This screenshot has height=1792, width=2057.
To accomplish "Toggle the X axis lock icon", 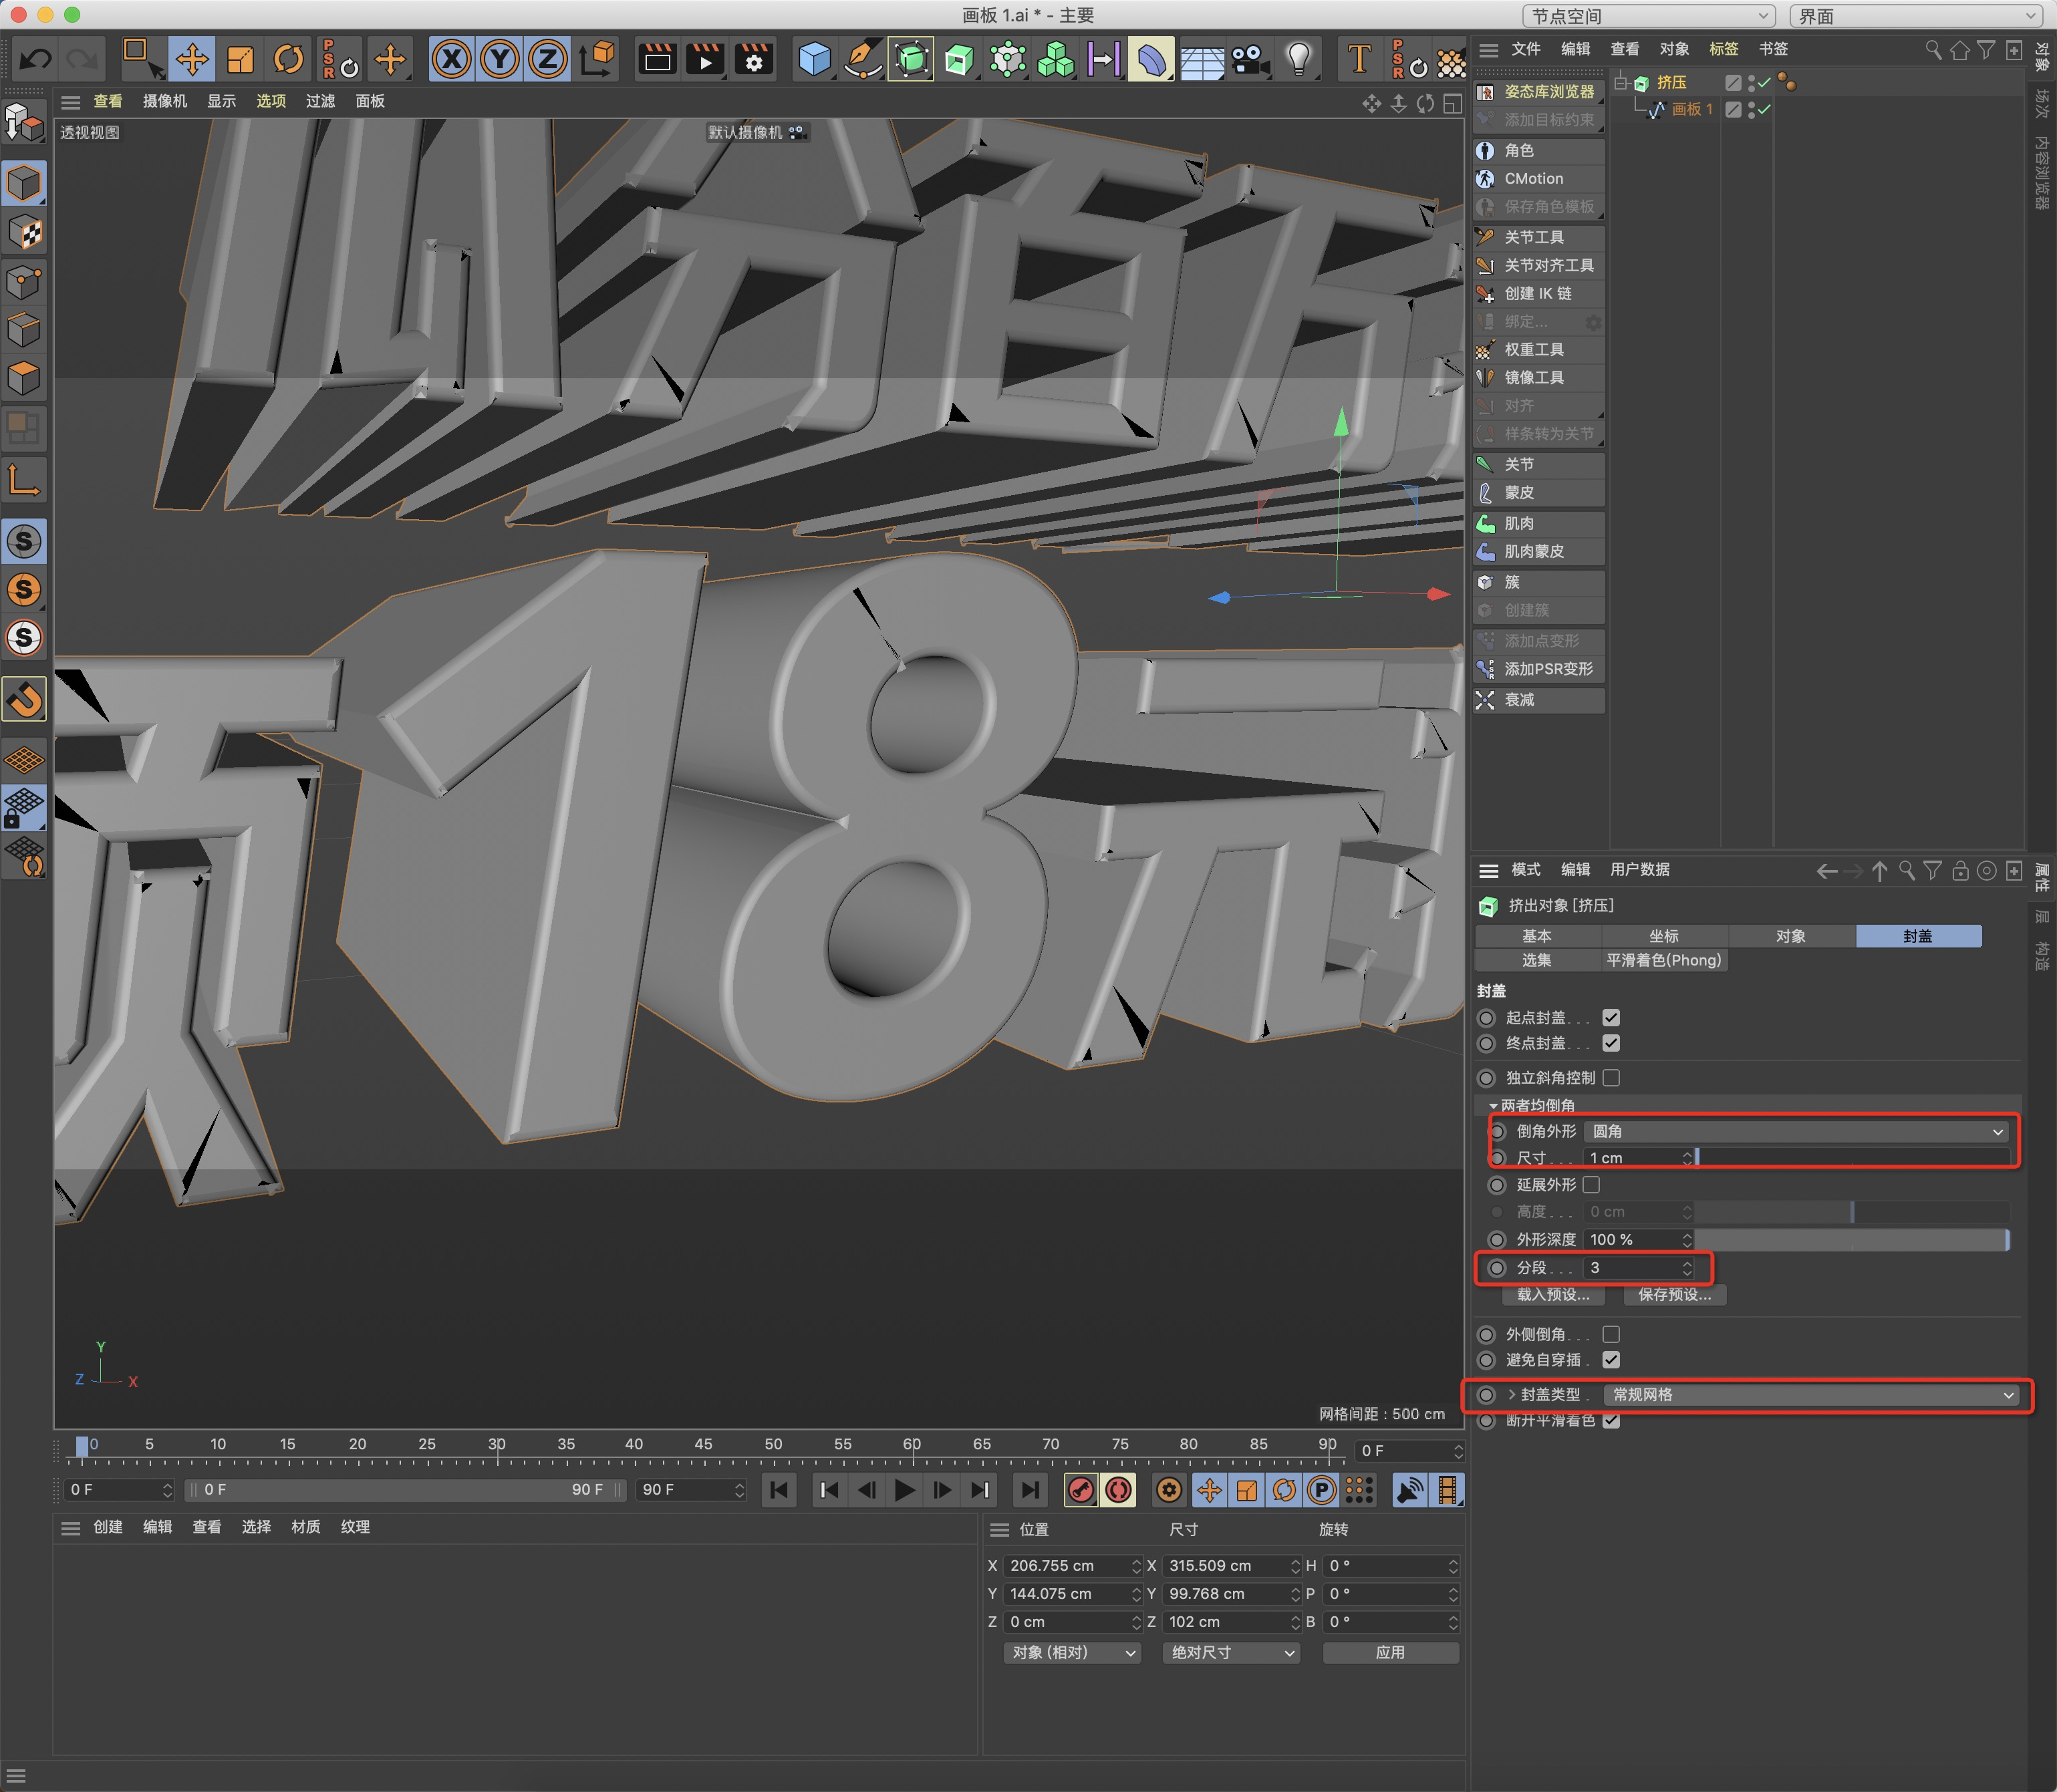I will [451, 60].
